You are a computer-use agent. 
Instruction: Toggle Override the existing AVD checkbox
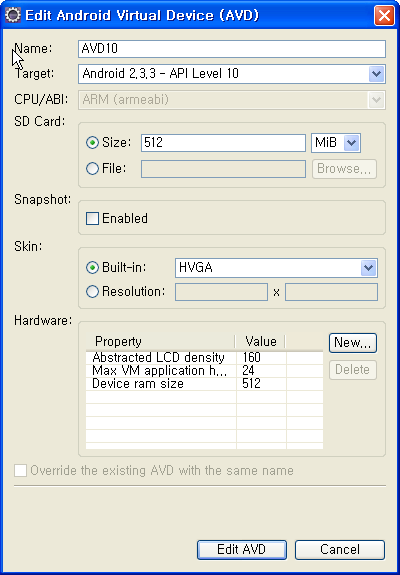(x=20, y=470)
